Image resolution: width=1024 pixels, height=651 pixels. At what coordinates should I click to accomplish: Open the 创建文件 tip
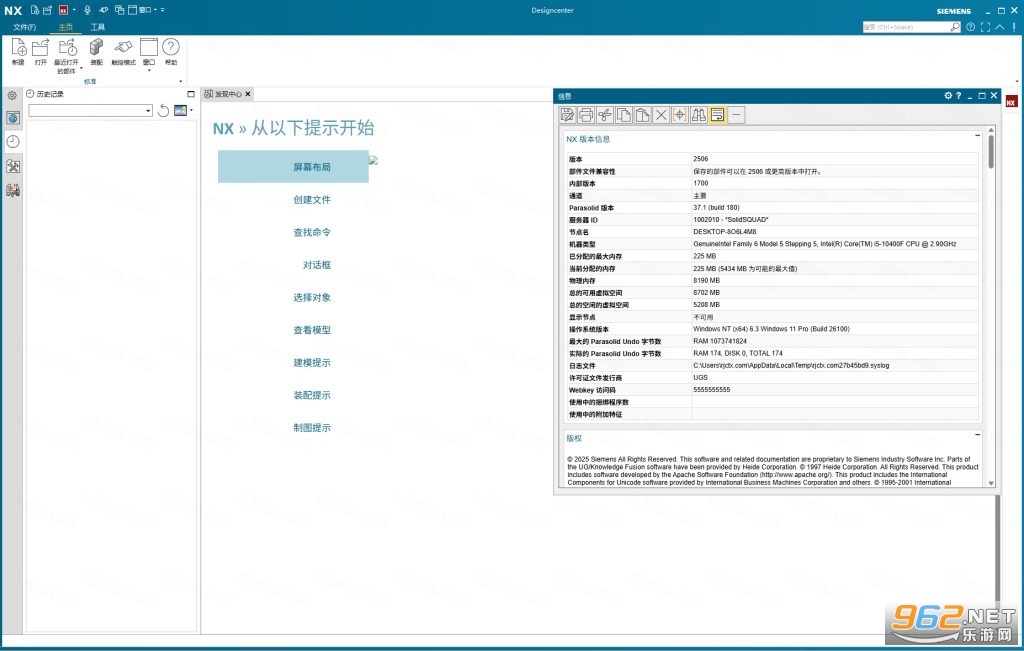(312, 200)
